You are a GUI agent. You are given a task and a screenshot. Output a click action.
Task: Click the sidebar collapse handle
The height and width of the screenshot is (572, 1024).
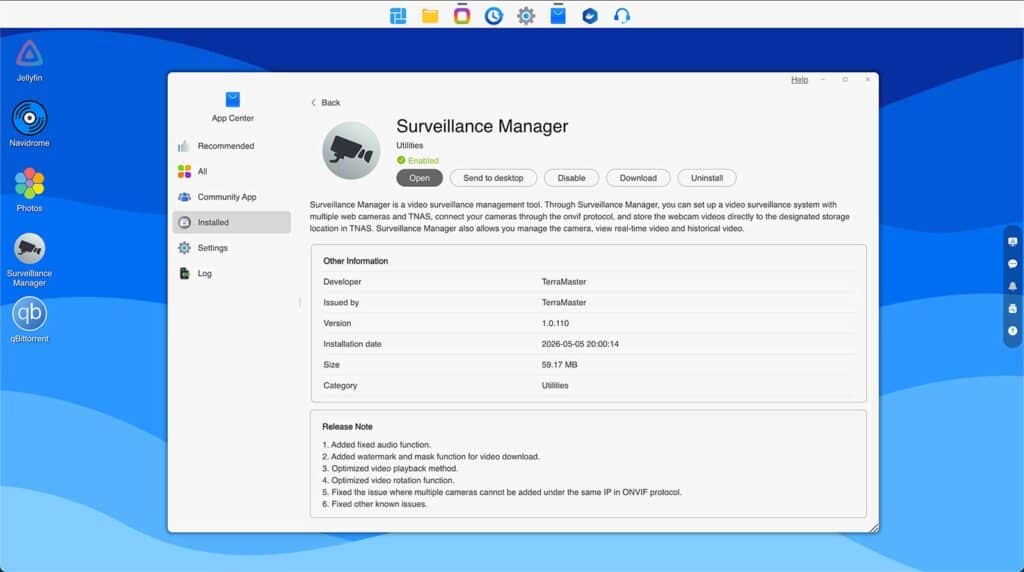pyautogui.click(x=300, y=302)
